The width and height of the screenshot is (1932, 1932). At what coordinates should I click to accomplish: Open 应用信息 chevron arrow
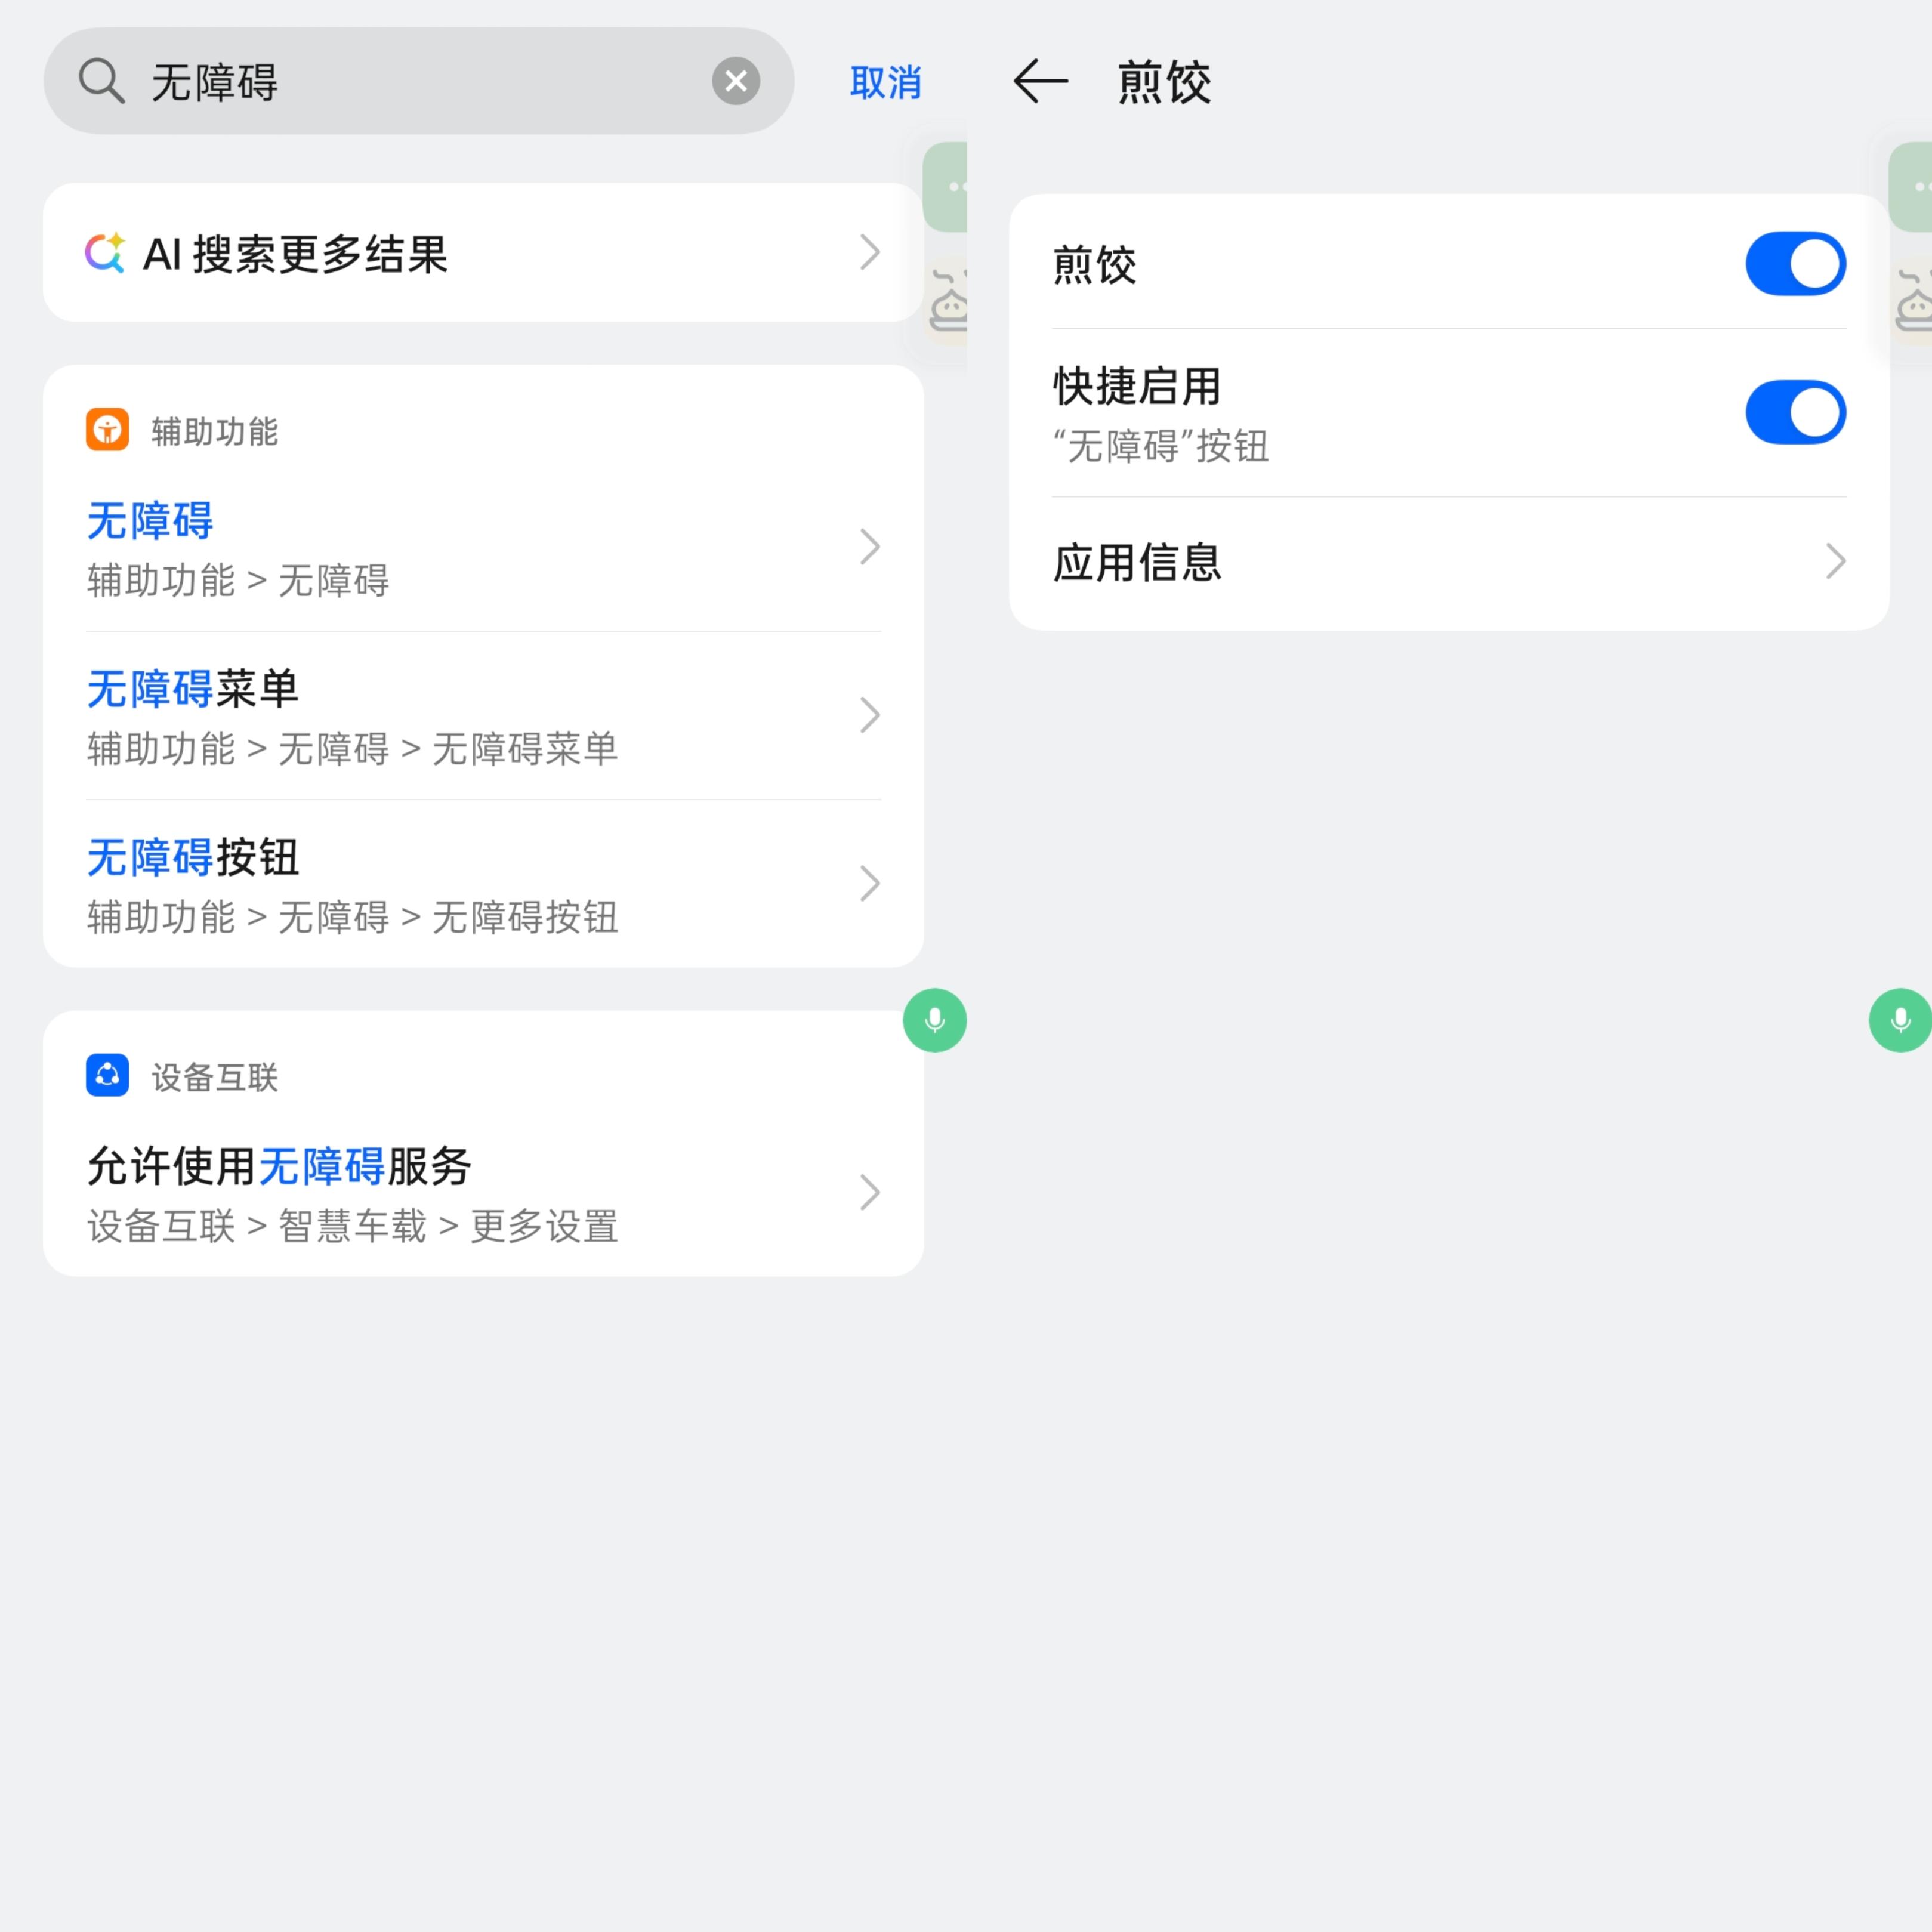click(x=1834, y=561)
